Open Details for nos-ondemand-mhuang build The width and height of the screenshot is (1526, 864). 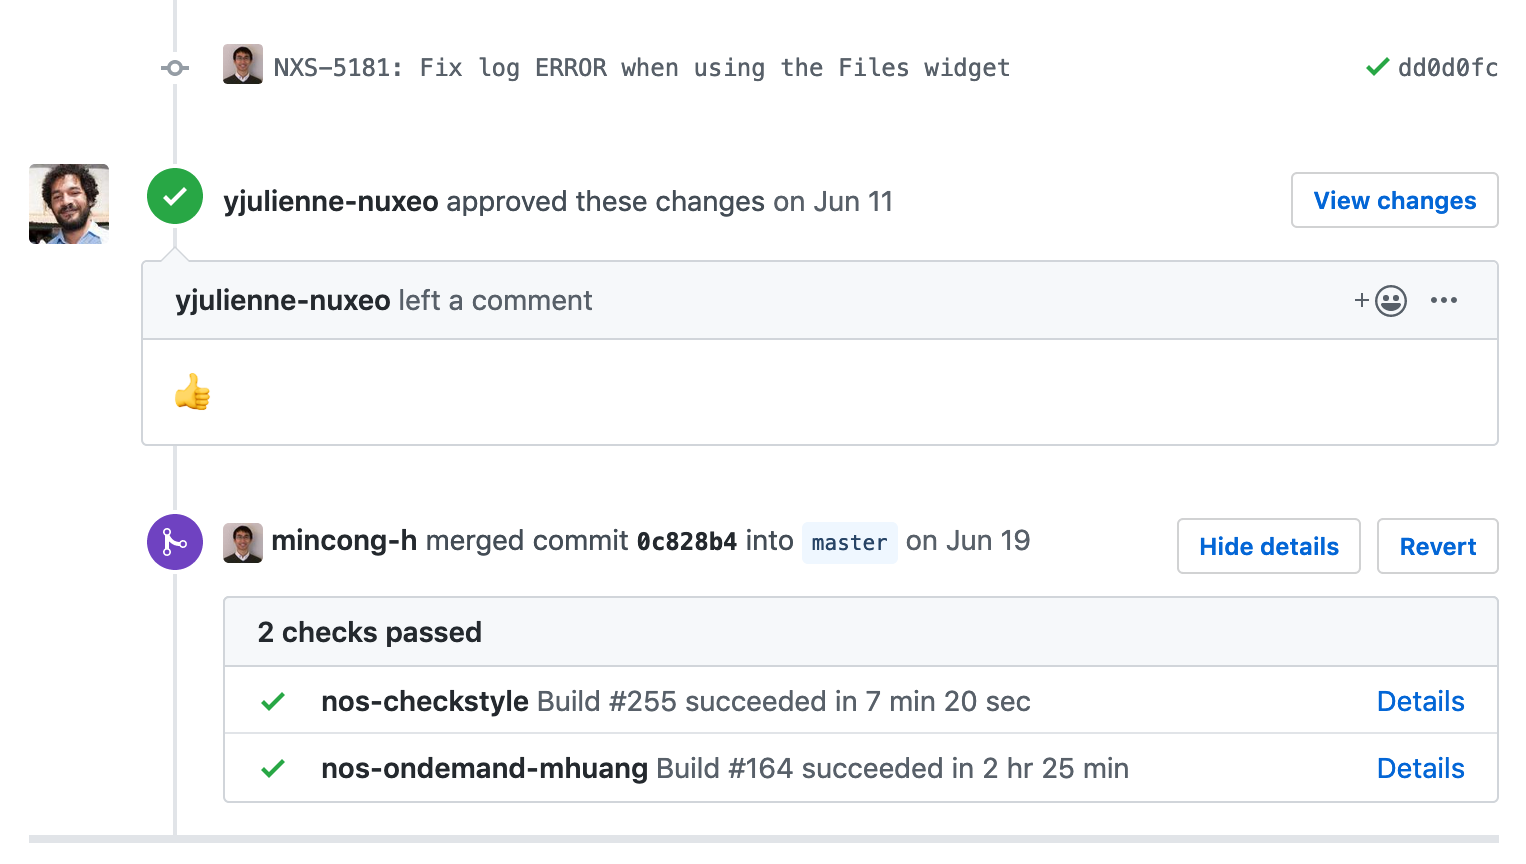pos(1420,768)
